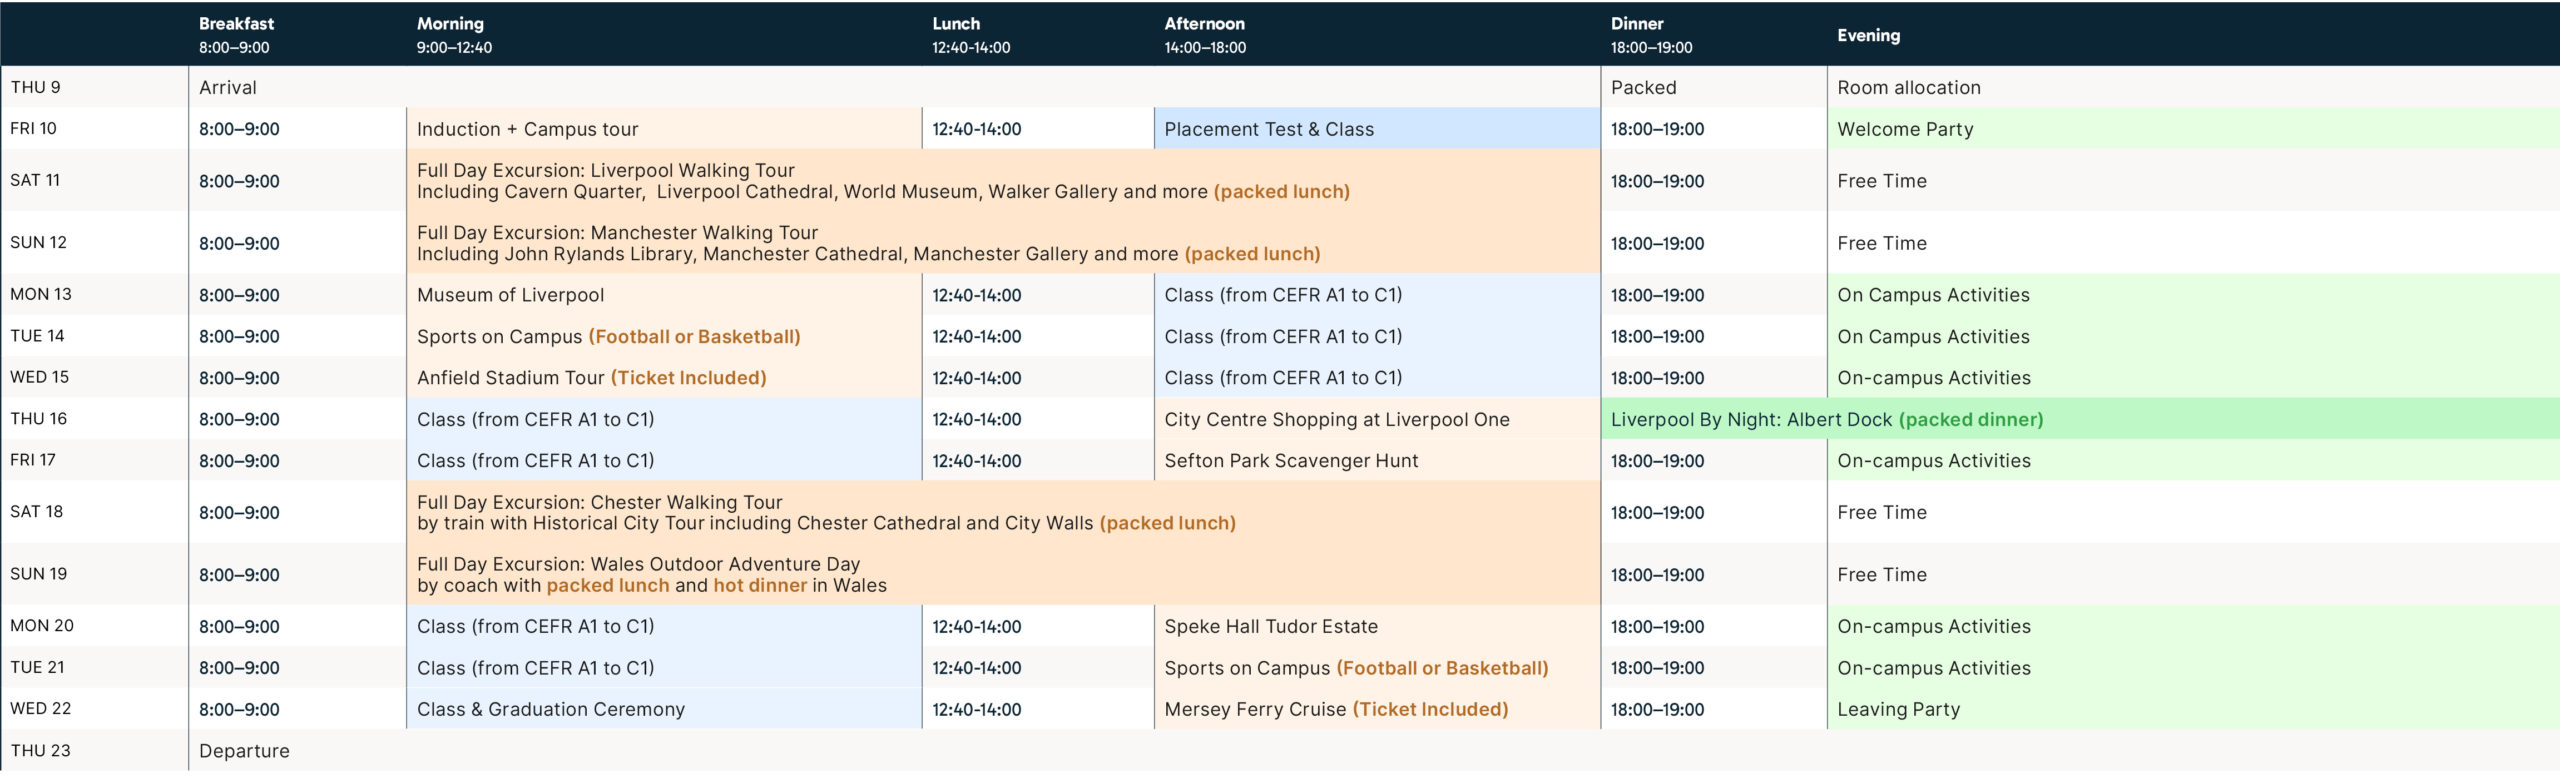The image size is (2560, 783).
Task: Click the Placement Test & Class cell
Action: click(x=1269, y=129)
